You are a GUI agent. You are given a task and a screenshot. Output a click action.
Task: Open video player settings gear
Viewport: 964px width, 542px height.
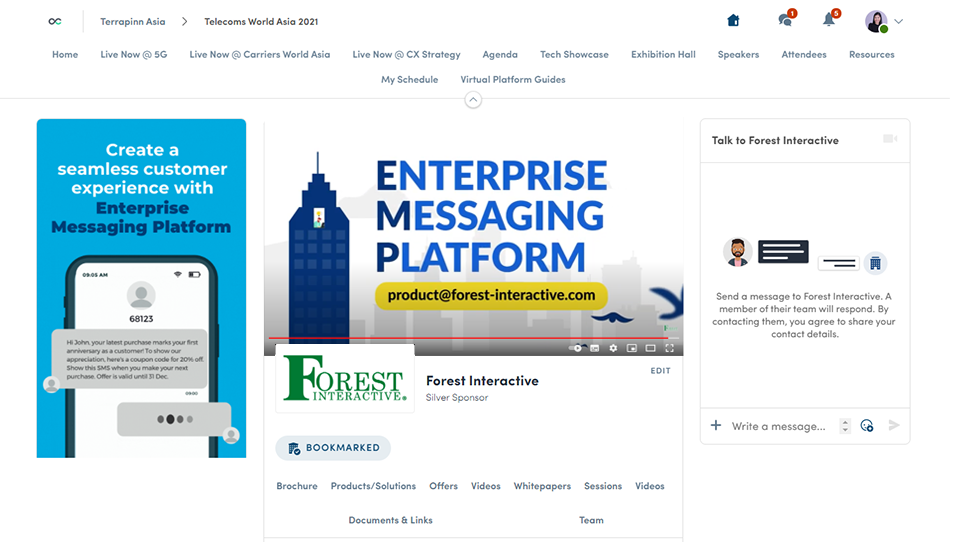pyautogui.click(x=613, y=348)
